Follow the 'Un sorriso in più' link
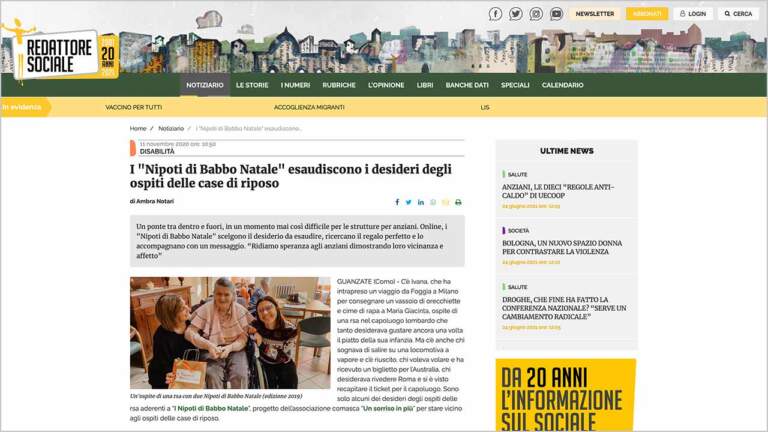768x432 pixels. tap(388, 408)
